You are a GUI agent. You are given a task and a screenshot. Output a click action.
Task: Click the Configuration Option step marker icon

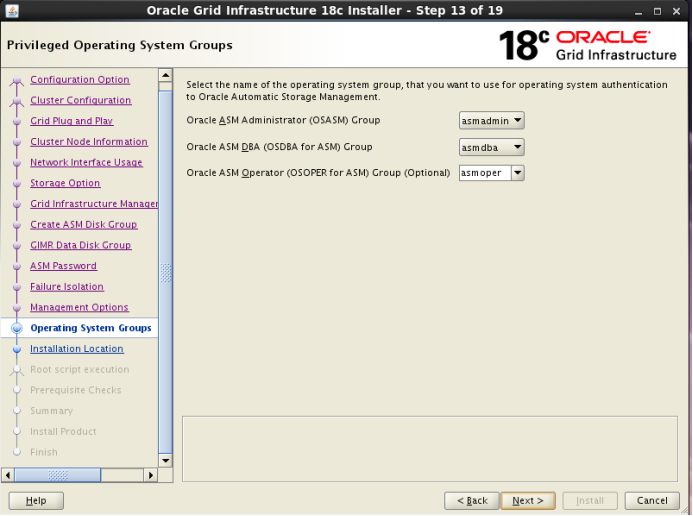(x=17, y=80)
